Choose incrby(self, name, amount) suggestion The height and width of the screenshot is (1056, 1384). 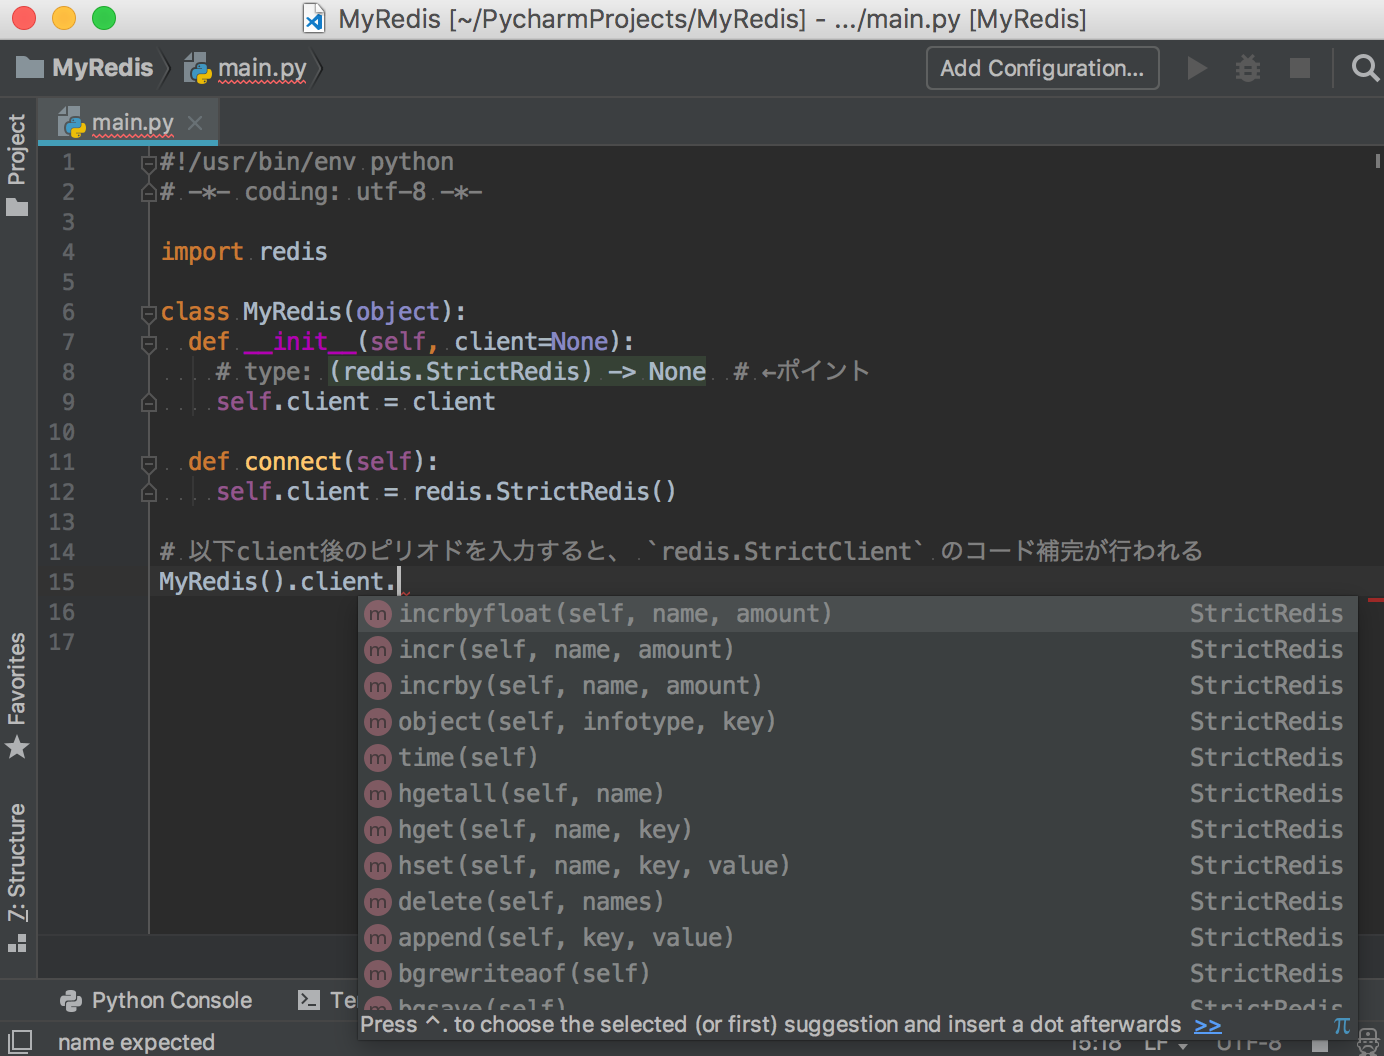tap(857, 686)
